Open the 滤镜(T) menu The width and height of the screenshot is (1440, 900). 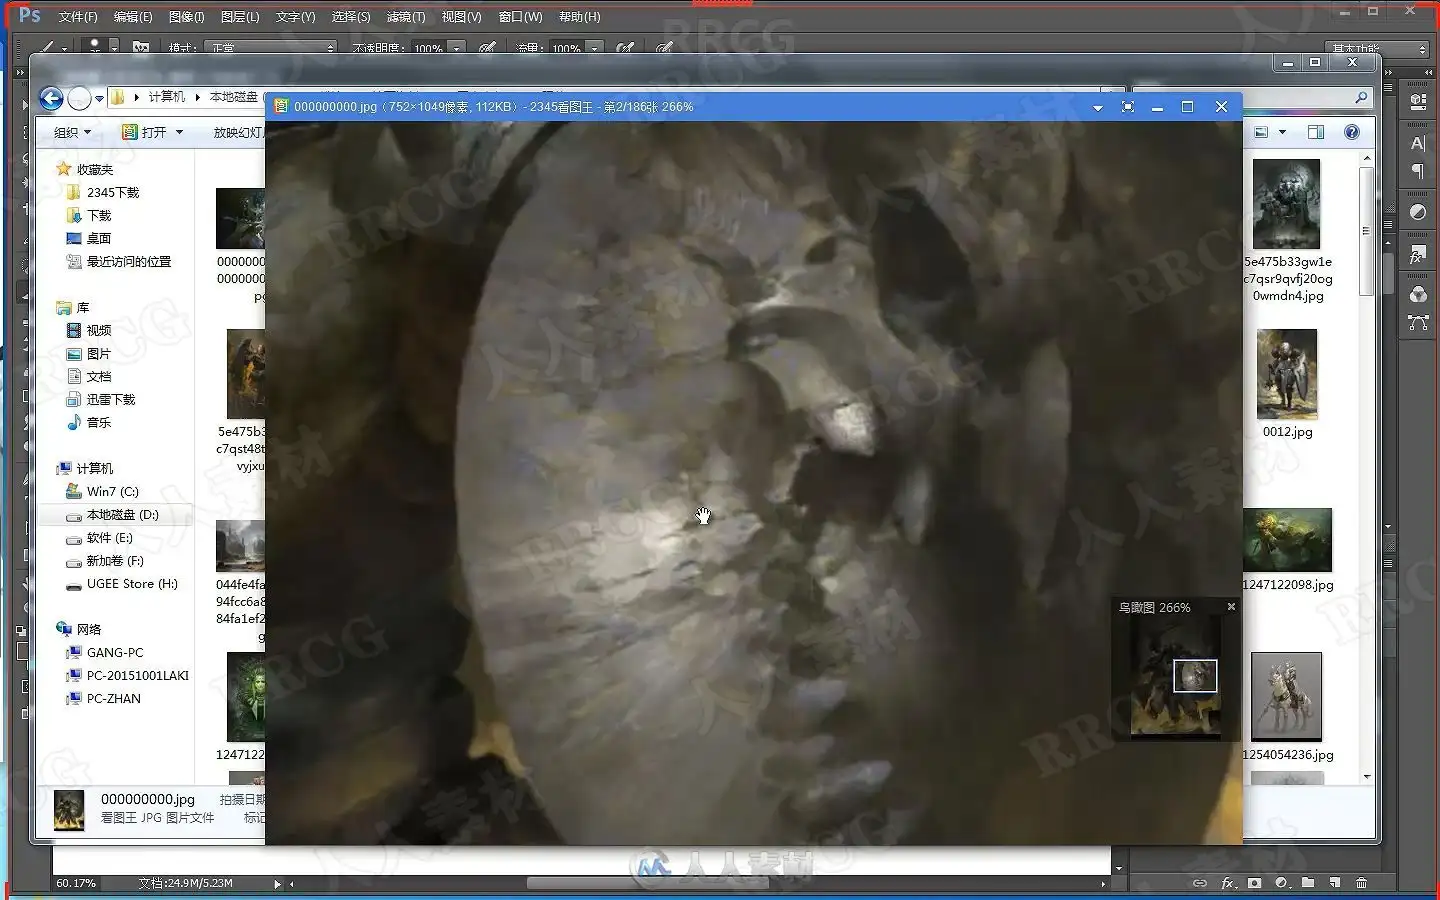pos(406,17)
